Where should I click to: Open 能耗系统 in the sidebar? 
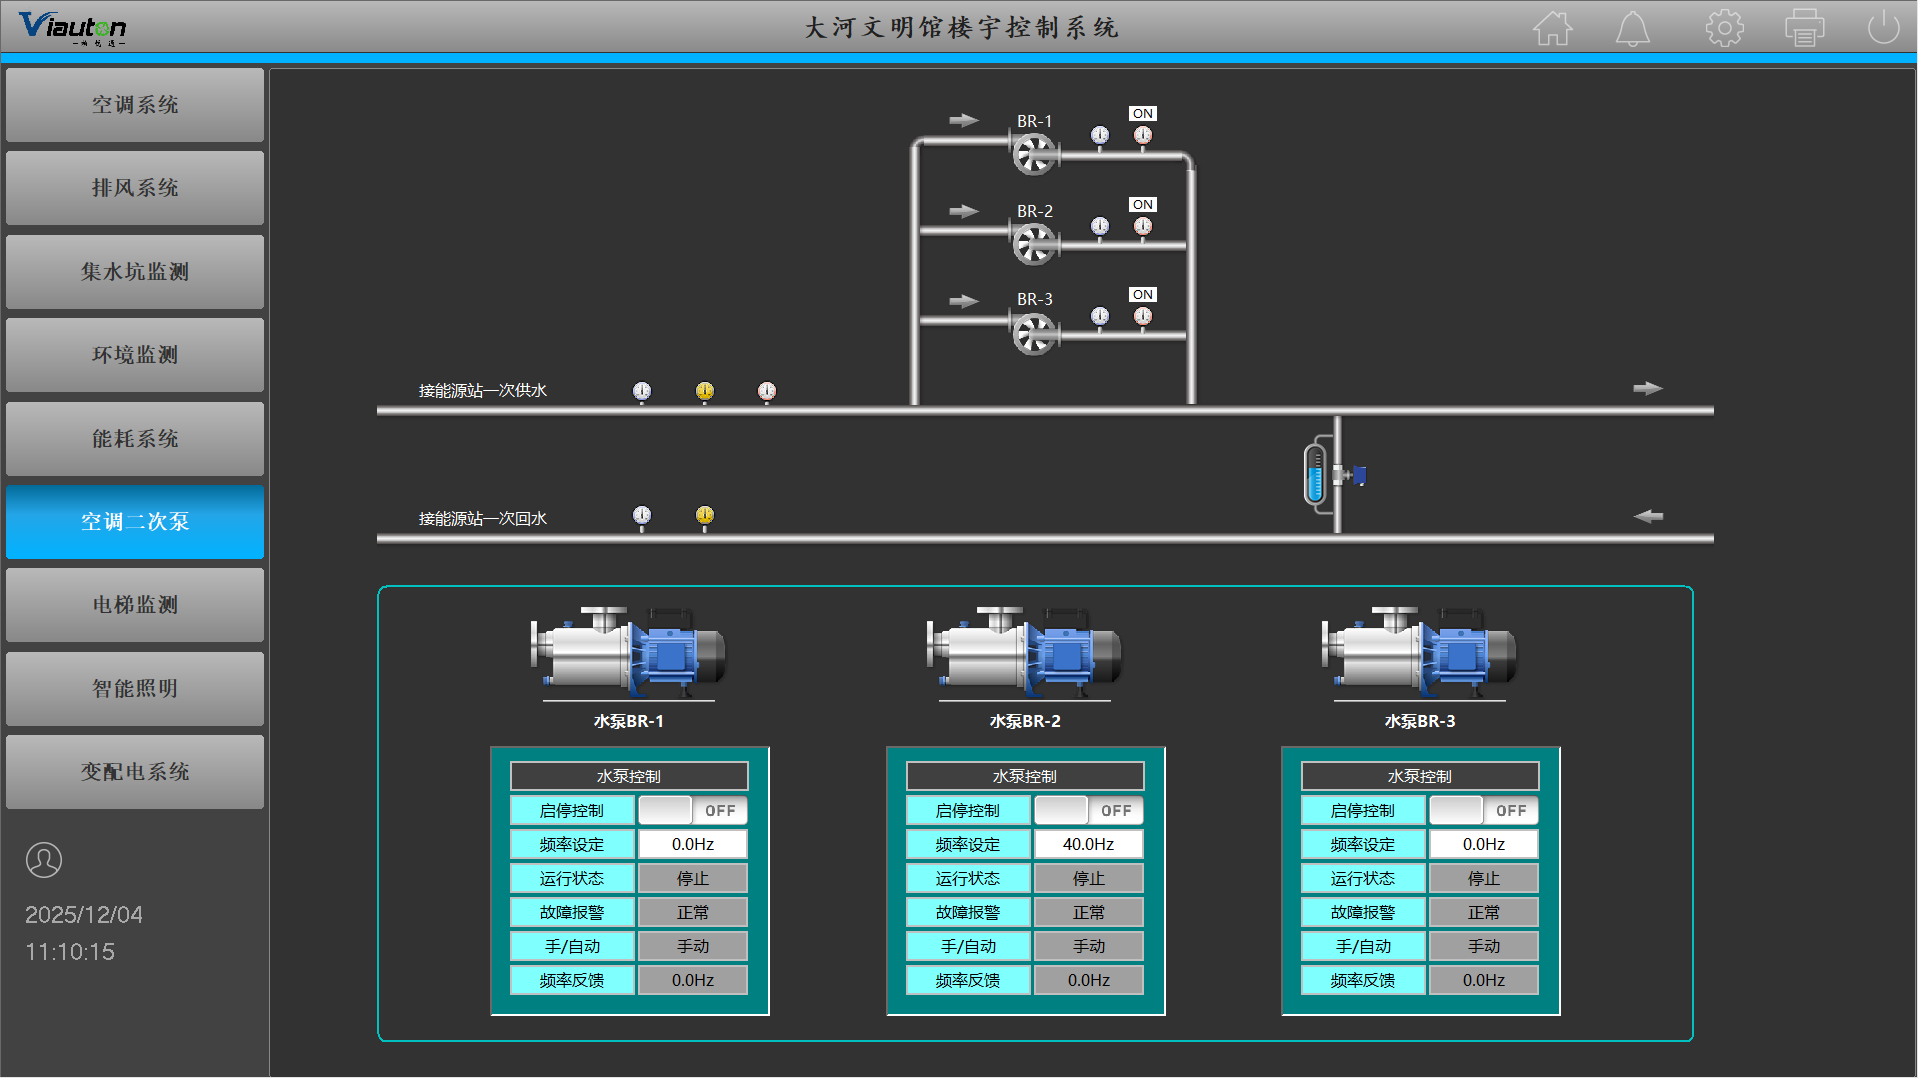click(x=135, y=439)
